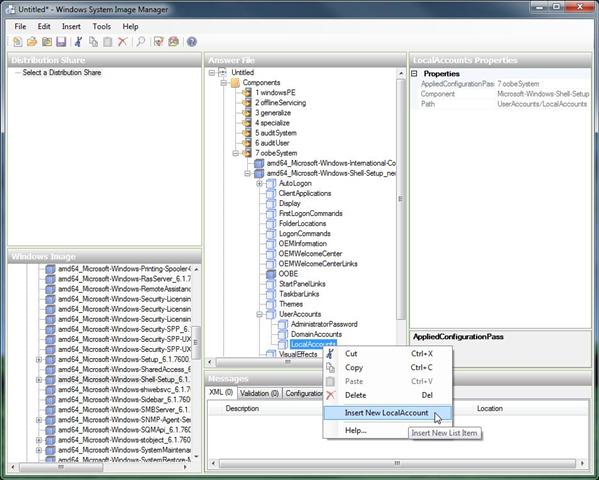Image resolution: width=599 pixels, height=480 pixels.
Task: Open the Tools menu
Action: (x=102, y=26)
